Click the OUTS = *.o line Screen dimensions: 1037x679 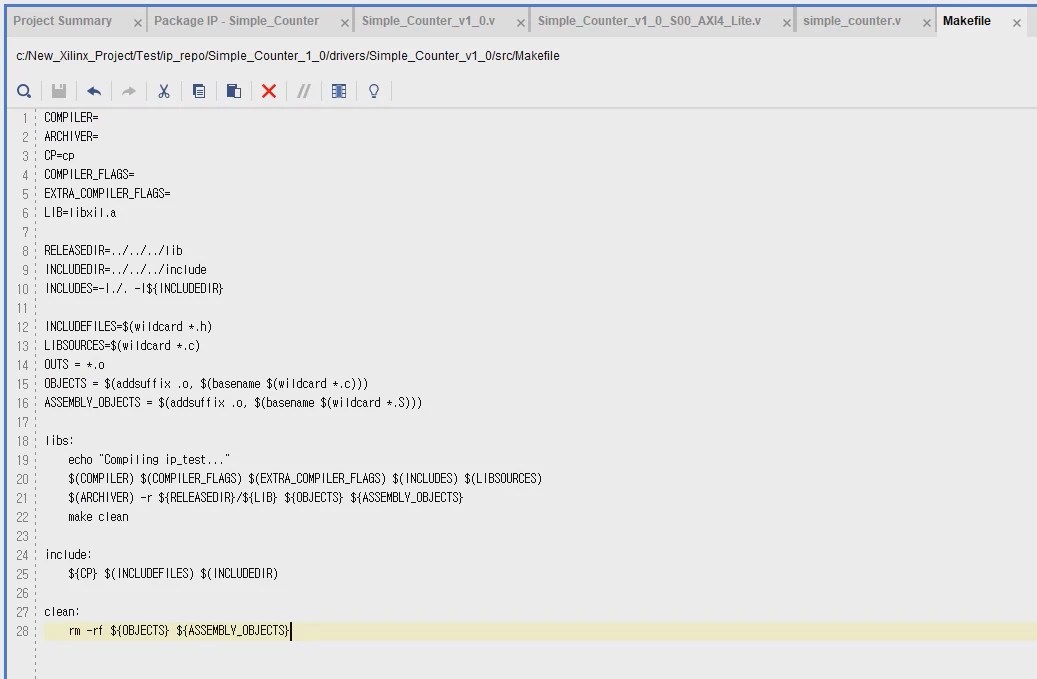tap(74, 365)
